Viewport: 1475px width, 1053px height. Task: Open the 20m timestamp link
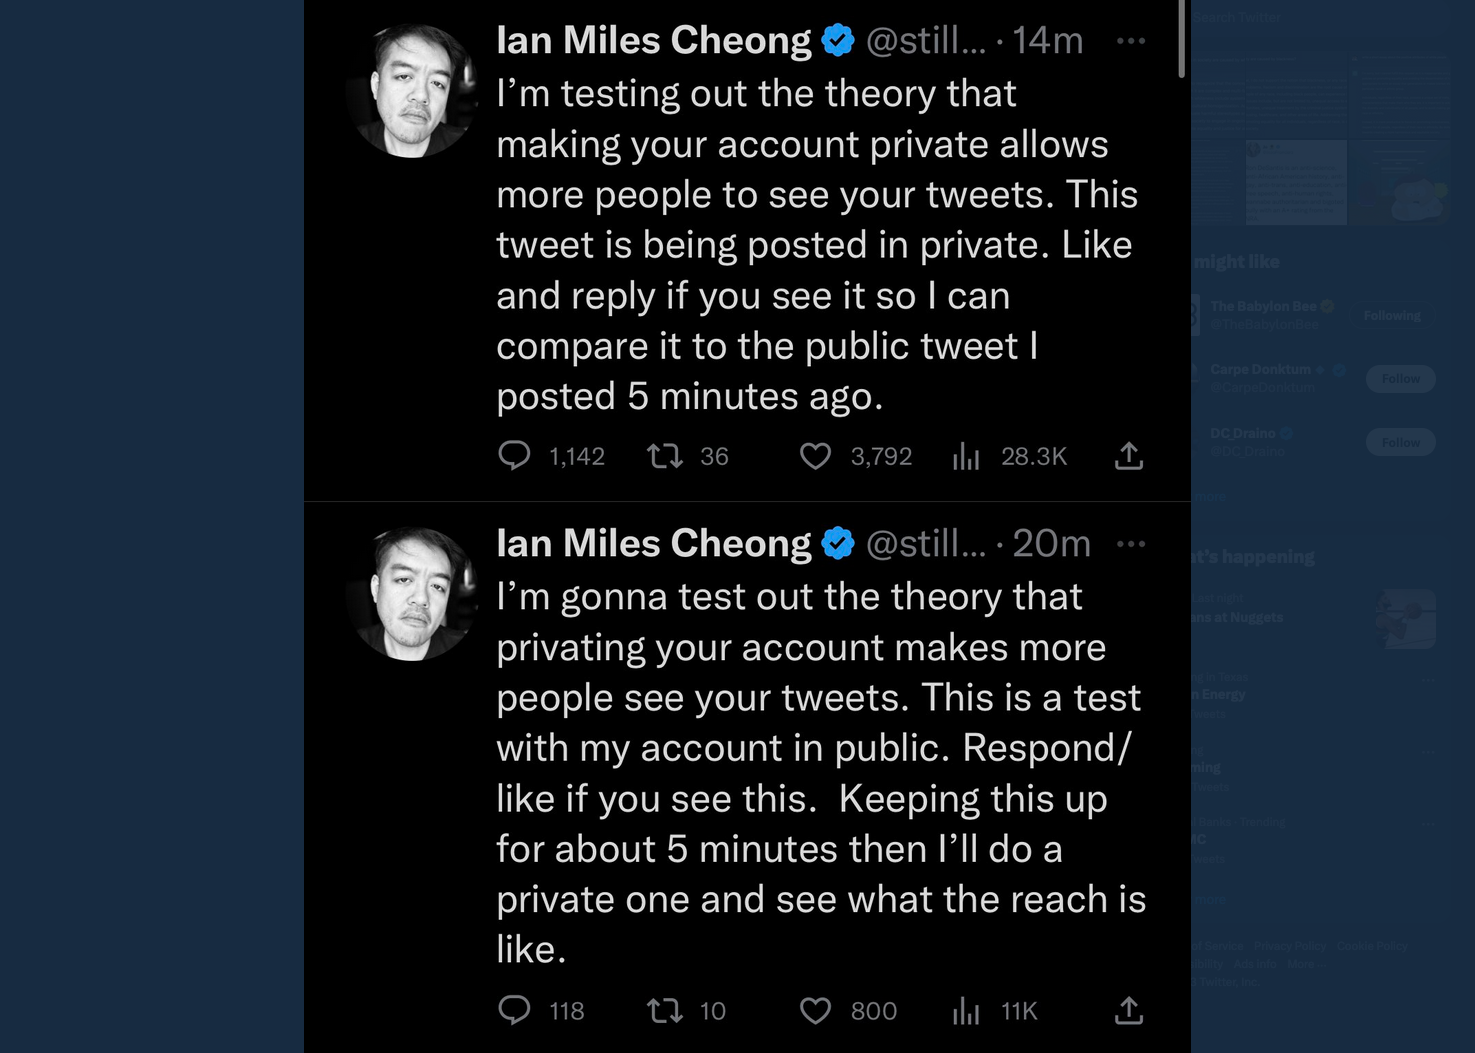coord(1051,544)
